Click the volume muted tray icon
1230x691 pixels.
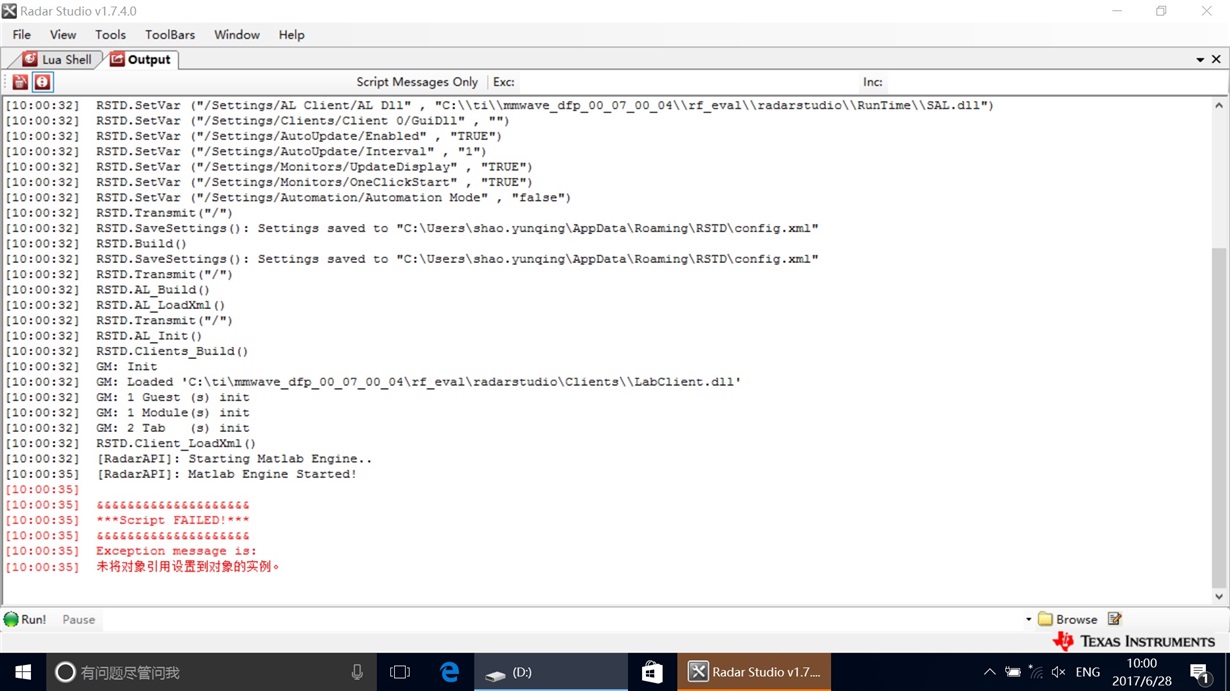click(1059, 672)
